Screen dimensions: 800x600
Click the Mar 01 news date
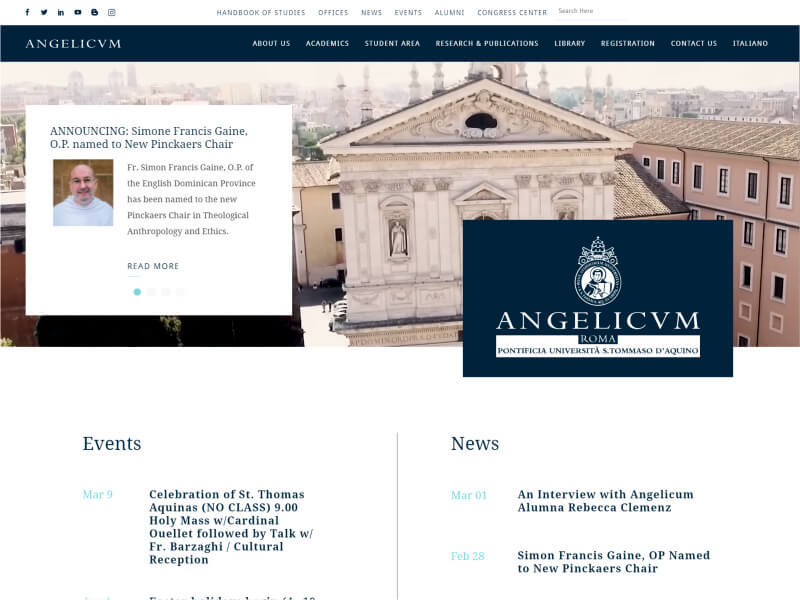pos(469,495)
